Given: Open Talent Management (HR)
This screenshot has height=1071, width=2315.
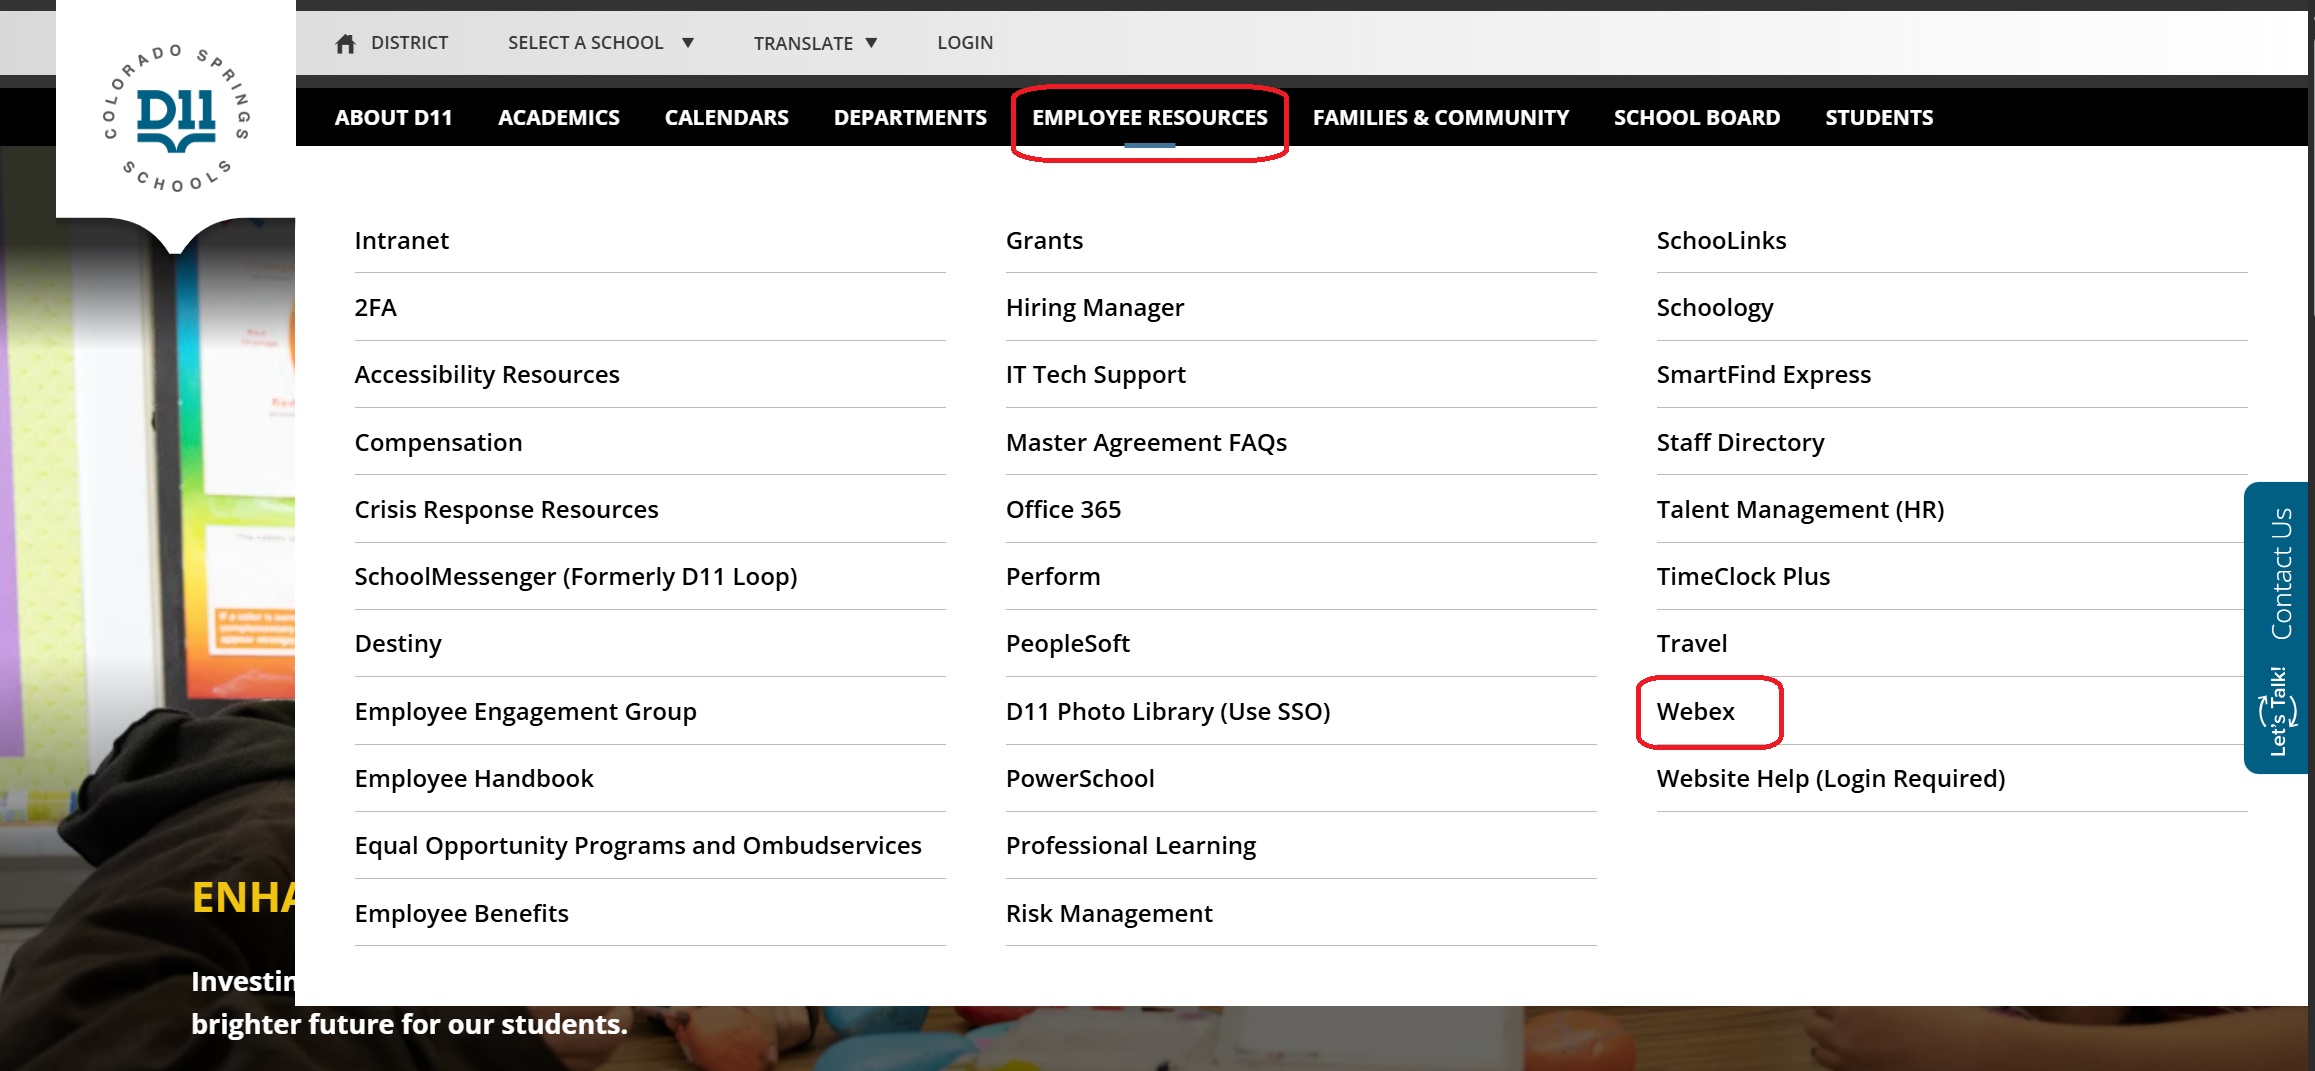Looking at the screenshot, I should [x=1801, y=509].
